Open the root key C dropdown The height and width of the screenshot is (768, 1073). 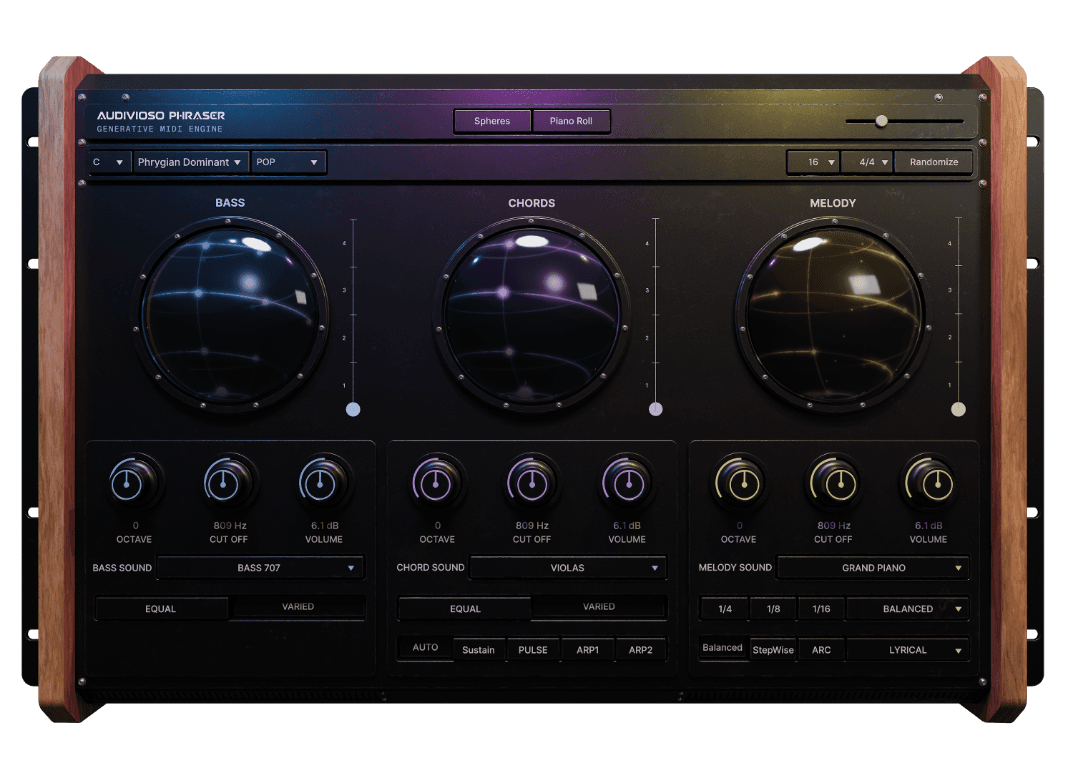click(x=108, y=162)
